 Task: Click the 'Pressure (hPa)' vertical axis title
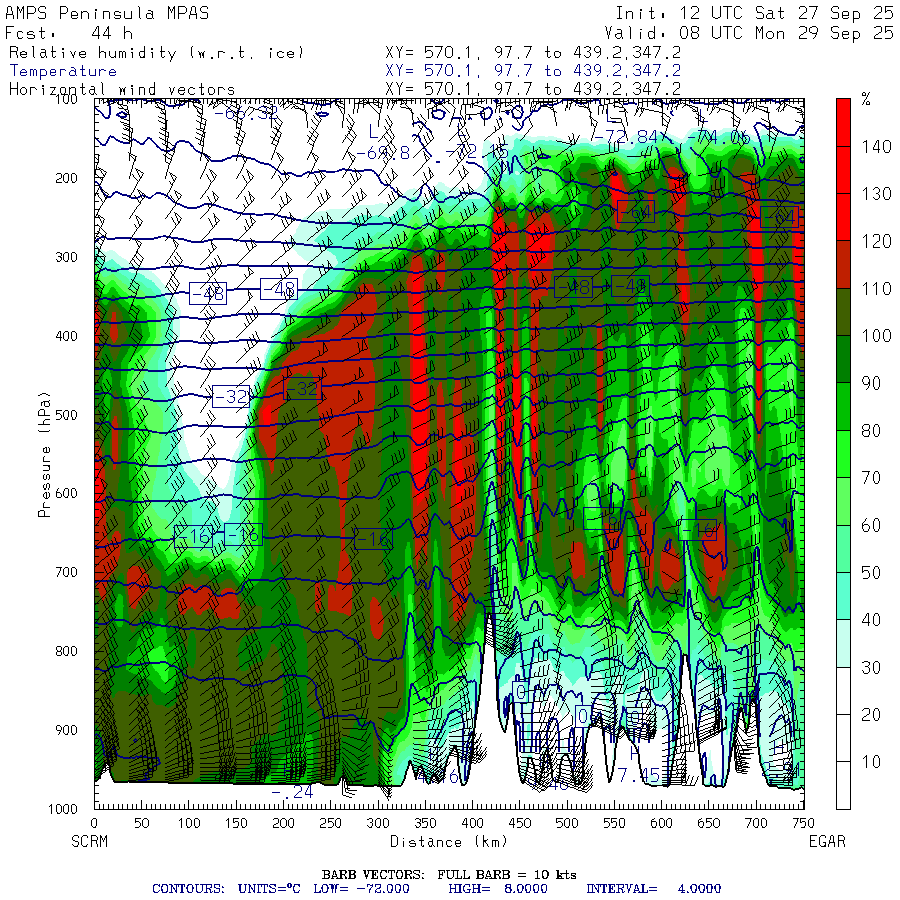44,455
